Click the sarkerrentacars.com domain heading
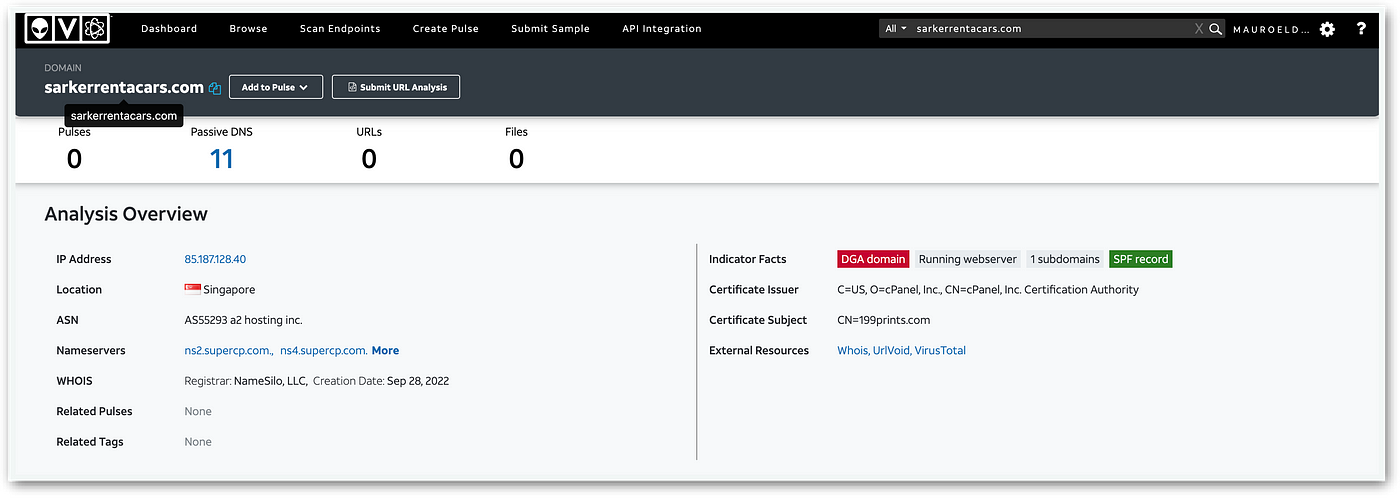The image size is (1400, 498). [124, 87]
